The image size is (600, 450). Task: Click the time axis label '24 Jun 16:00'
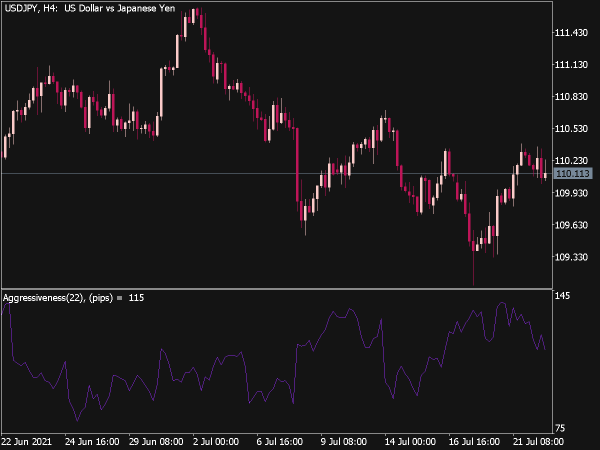pos(92,442)
